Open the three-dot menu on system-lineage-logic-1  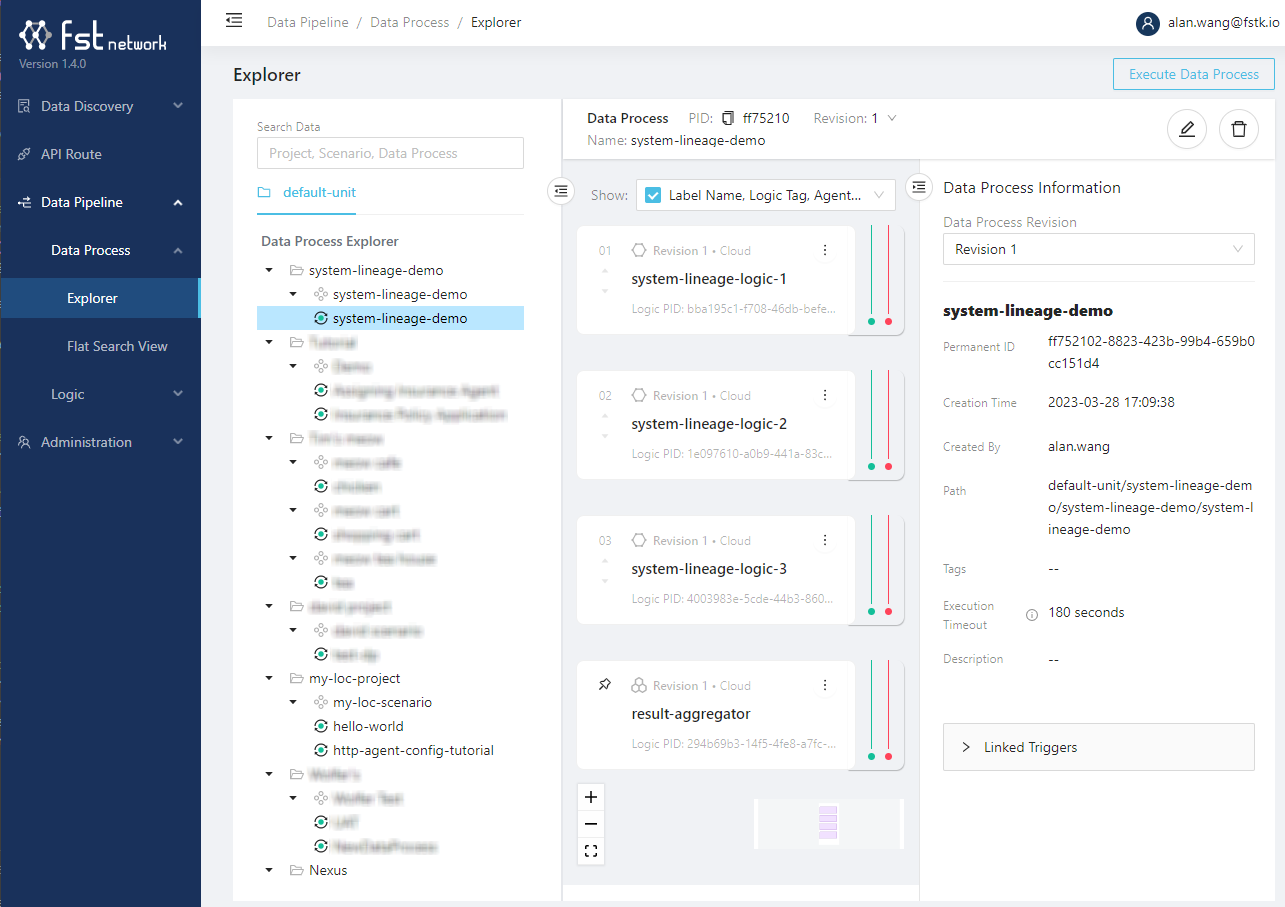pos(824,251)
